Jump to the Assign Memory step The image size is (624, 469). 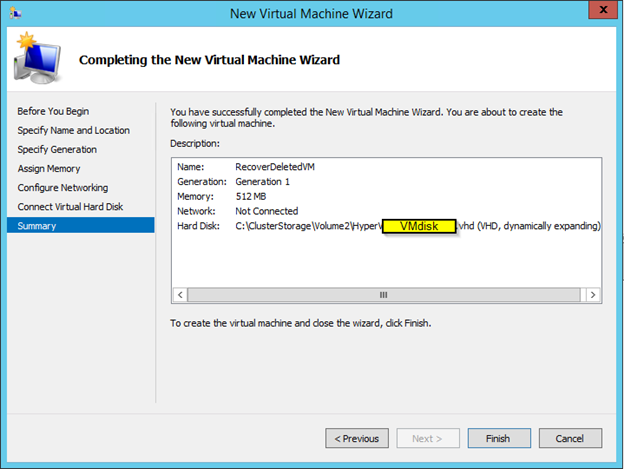pyautogui.click(x=49, y=169)
